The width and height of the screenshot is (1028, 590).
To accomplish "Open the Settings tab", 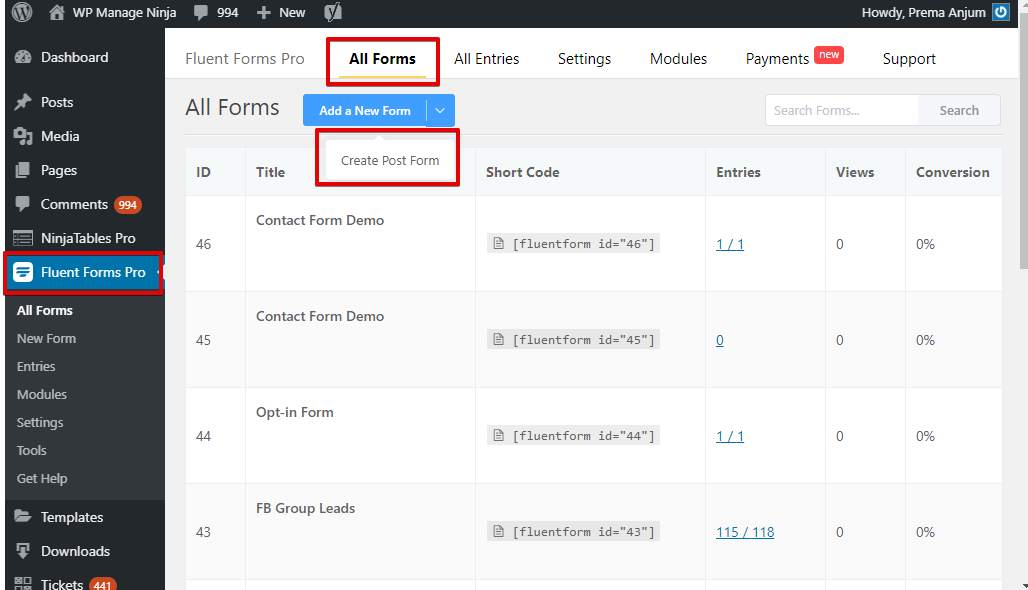I will 584,59.
